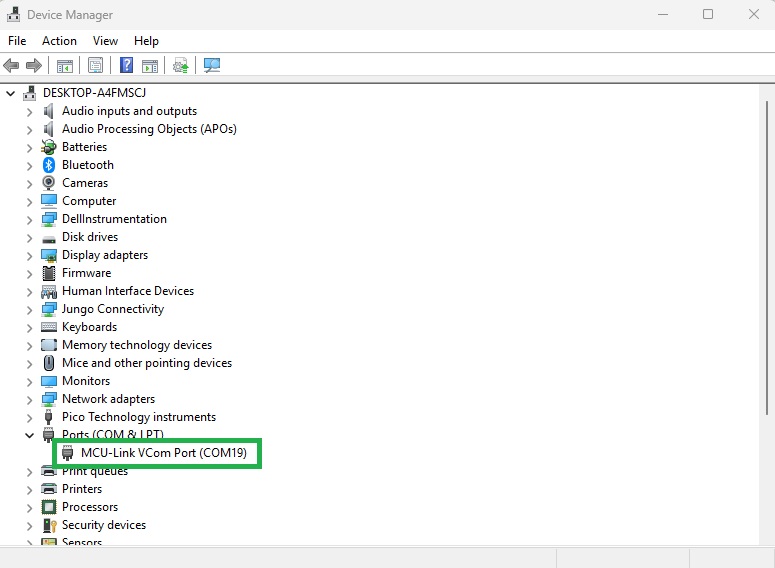Click the Back arrow toolbar icon
The width and height of the screenshot is (775, 568).
coord(11,65)
